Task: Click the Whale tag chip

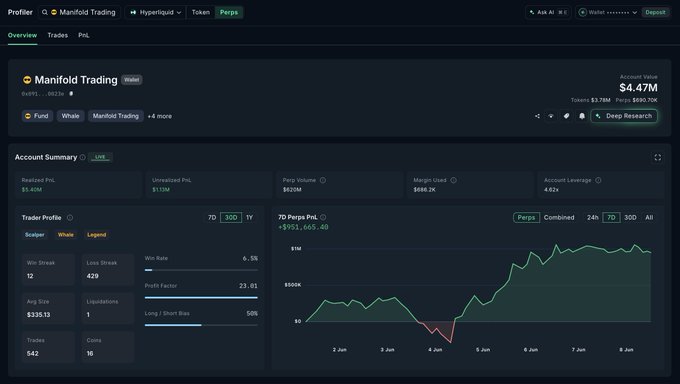Action: click(x=70, y=116)
